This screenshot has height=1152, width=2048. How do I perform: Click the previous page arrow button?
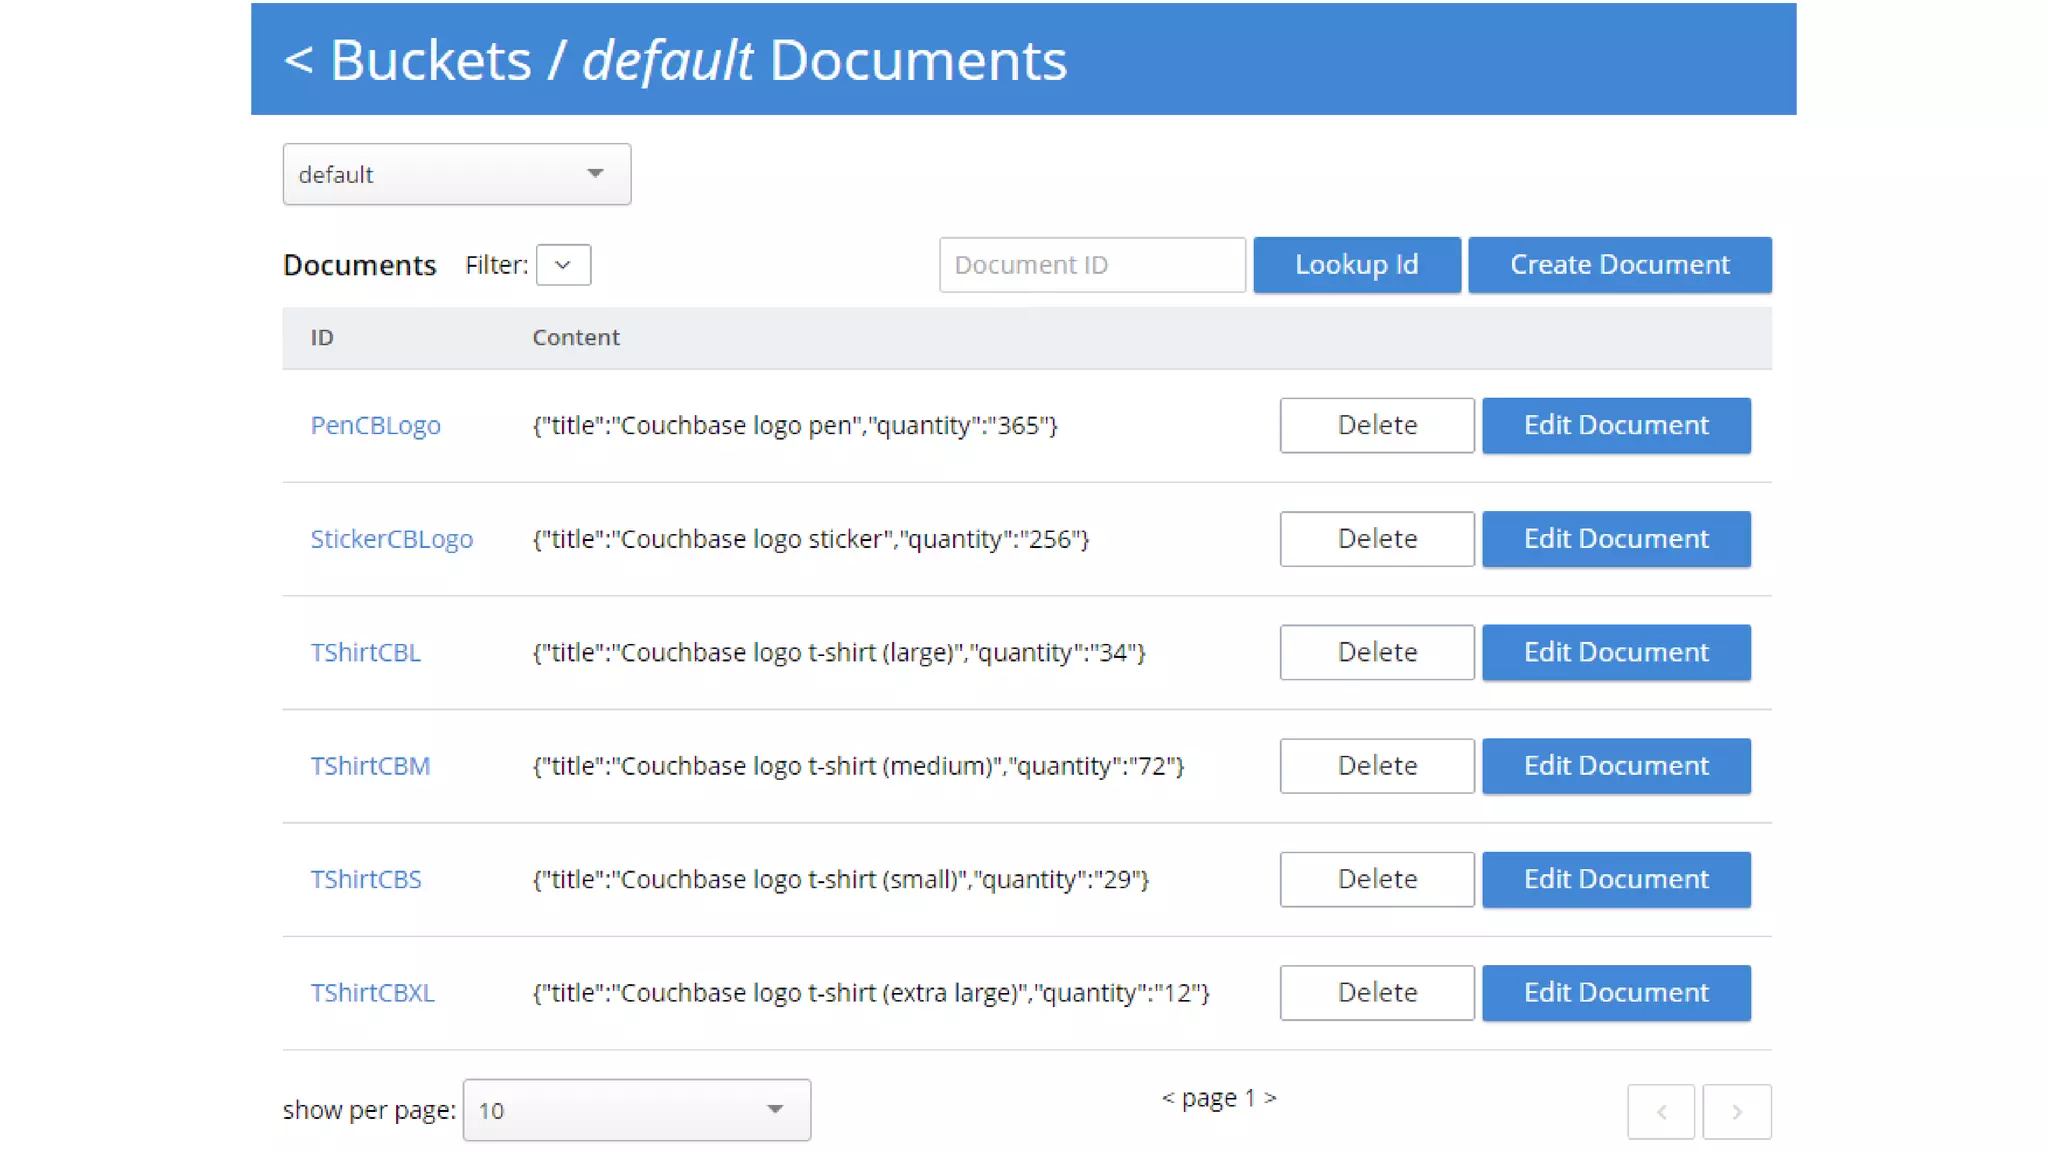tap(1660, 1111)
